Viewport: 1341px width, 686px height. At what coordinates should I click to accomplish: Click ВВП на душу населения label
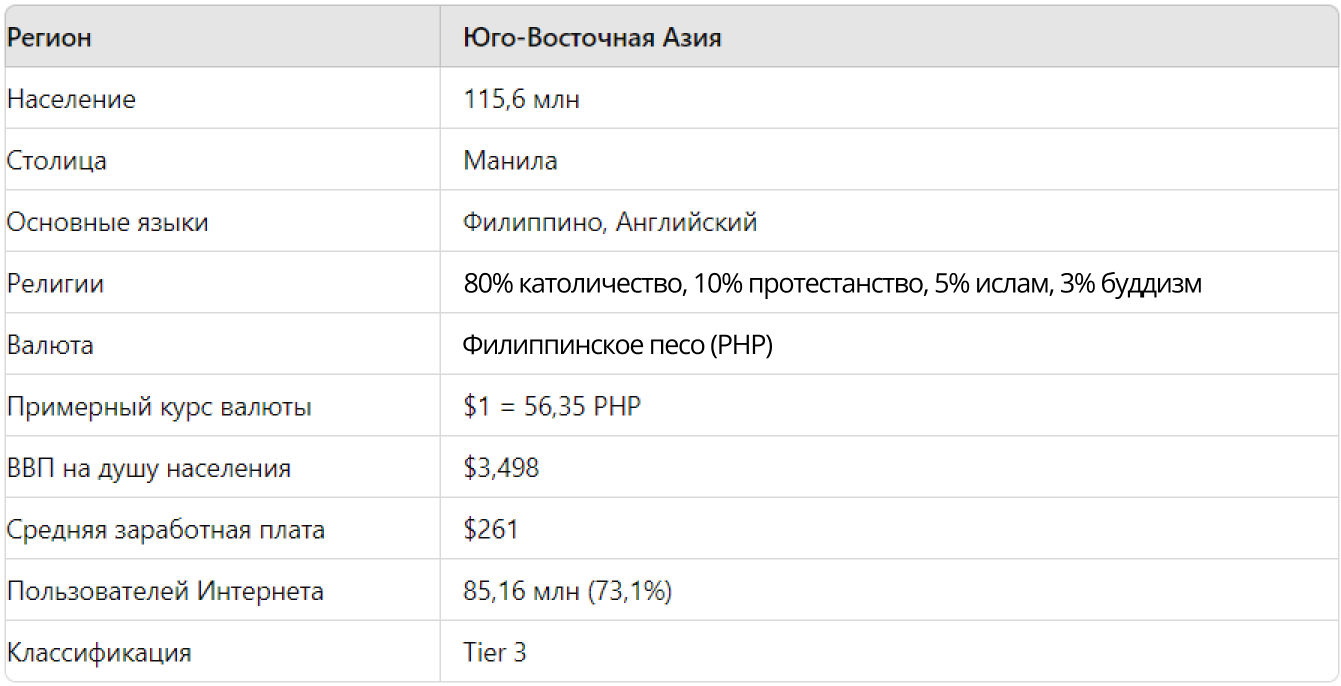(x=149, y=469)
